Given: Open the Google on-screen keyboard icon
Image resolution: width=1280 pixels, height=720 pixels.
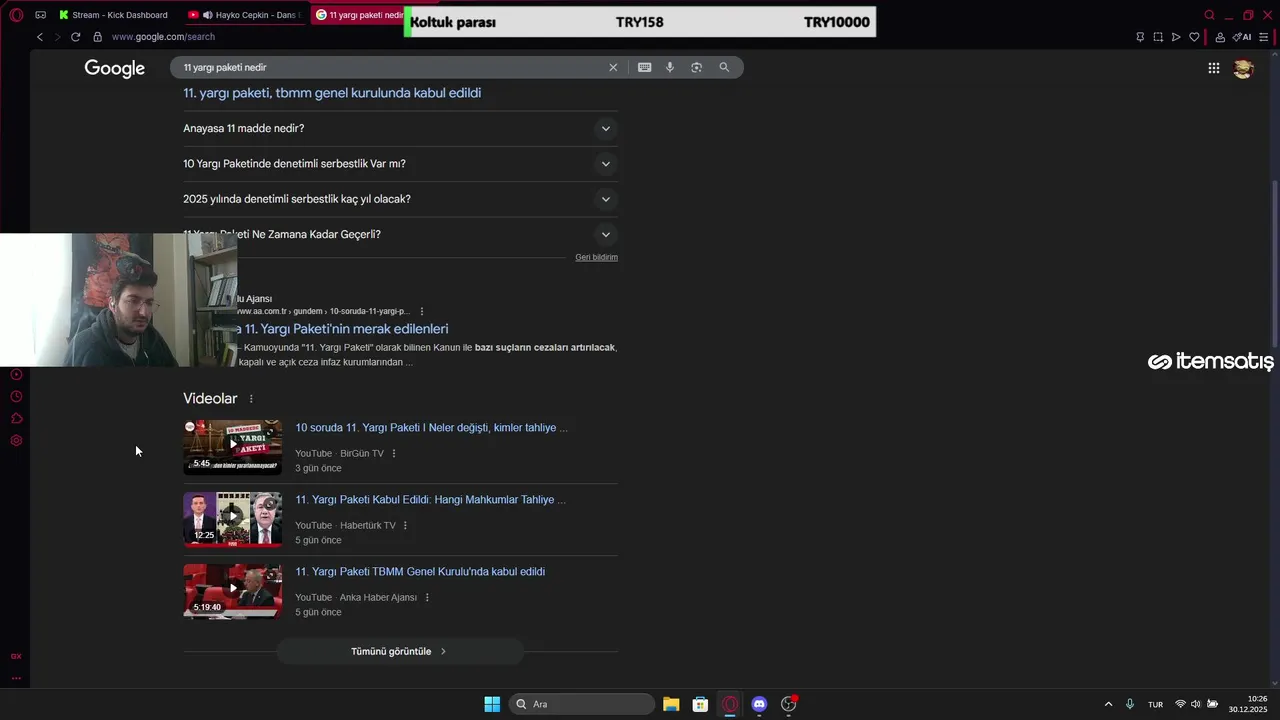Looking at the screenshot, I should click(644, 67).
